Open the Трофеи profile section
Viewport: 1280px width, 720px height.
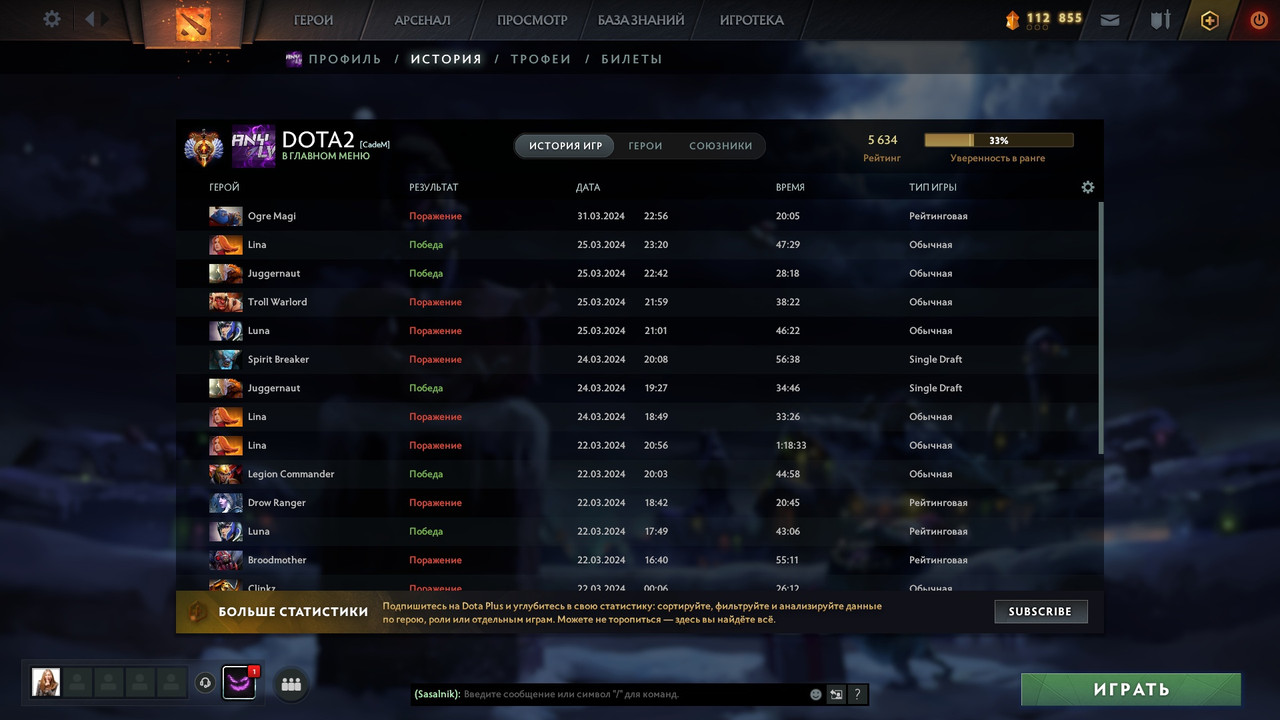click(541, 59)
